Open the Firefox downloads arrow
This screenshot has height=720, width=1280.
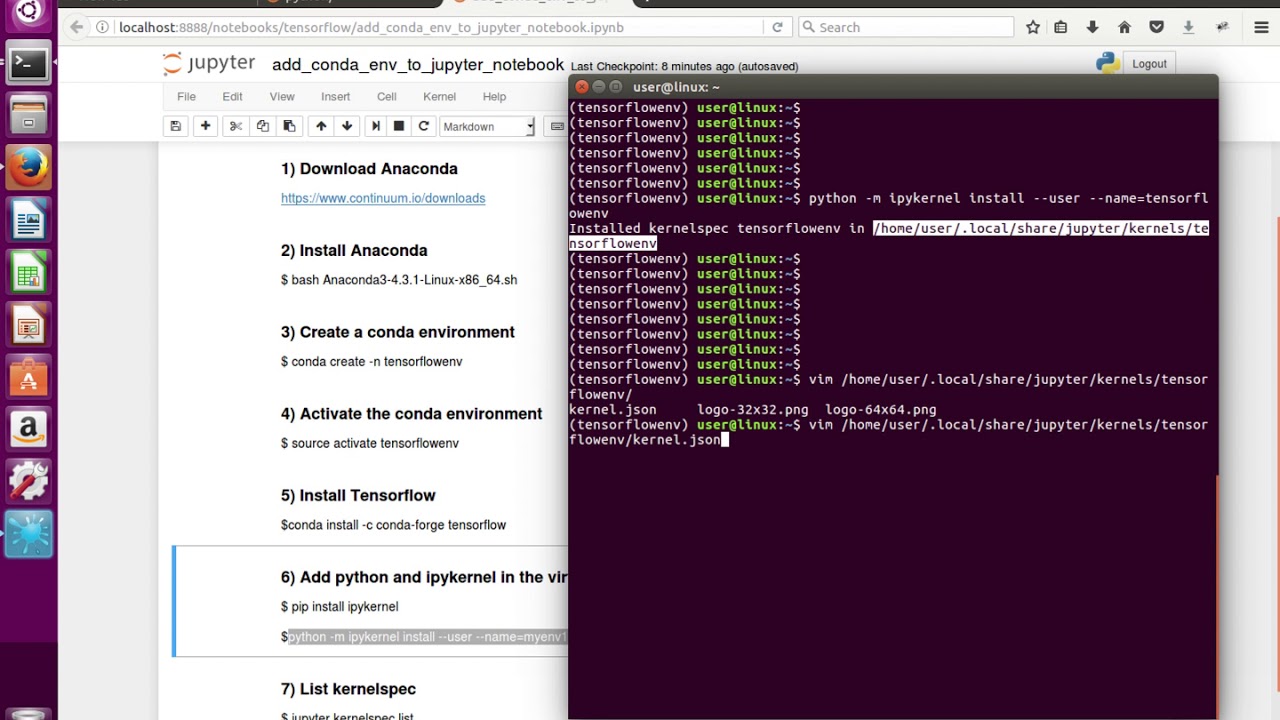(1092, 27)
